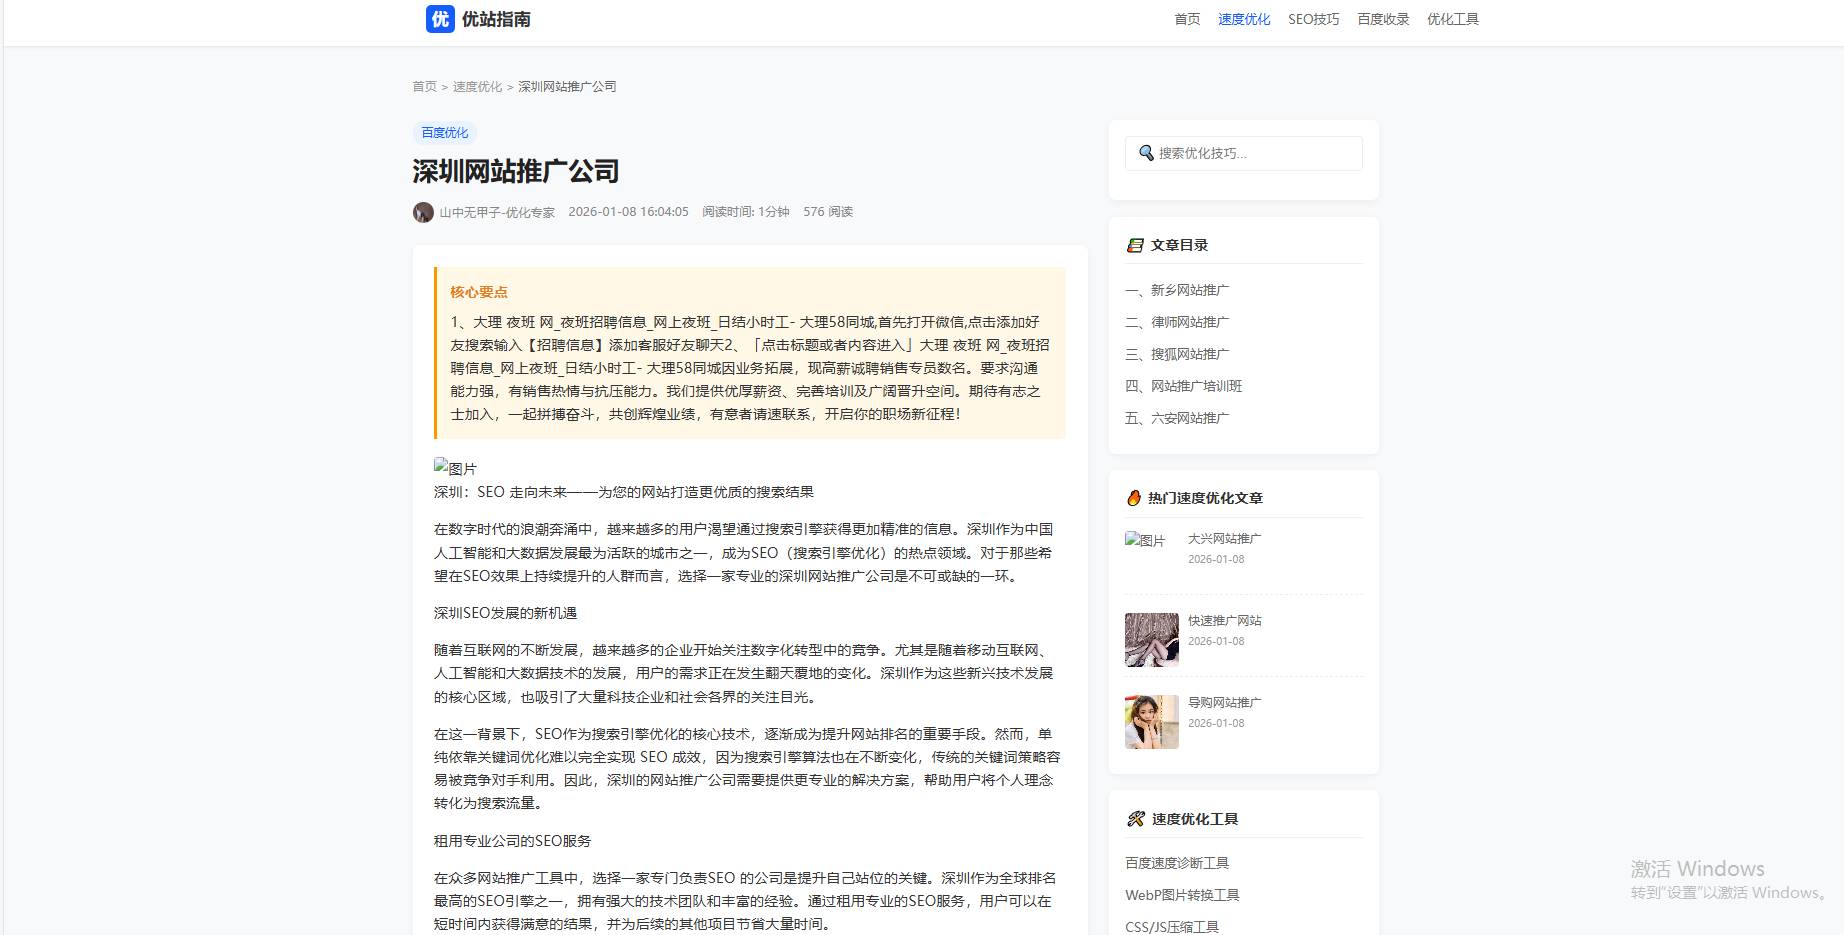1844x935 pixels.
Task: Switch to the SEO技巧 nav item
Action: [x=1313, y=19]
